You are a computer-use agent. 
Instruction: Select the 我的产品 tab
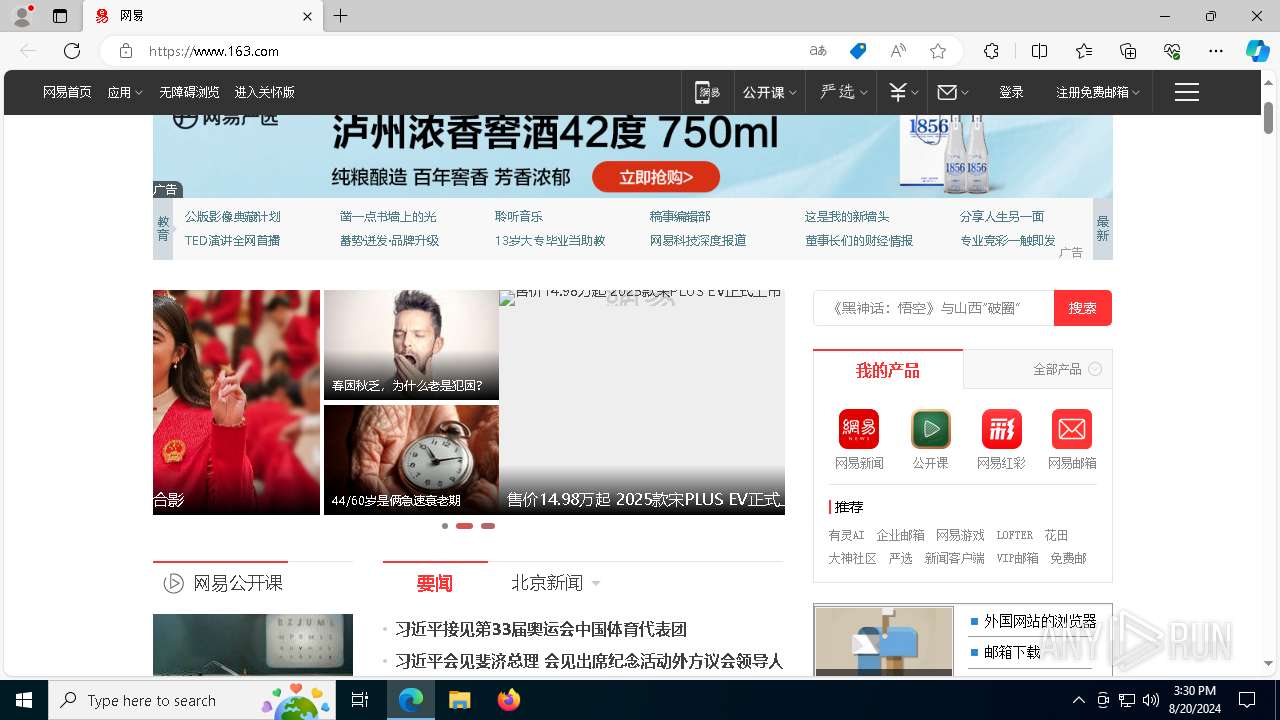pyautogui.click(x=888, y=370)
